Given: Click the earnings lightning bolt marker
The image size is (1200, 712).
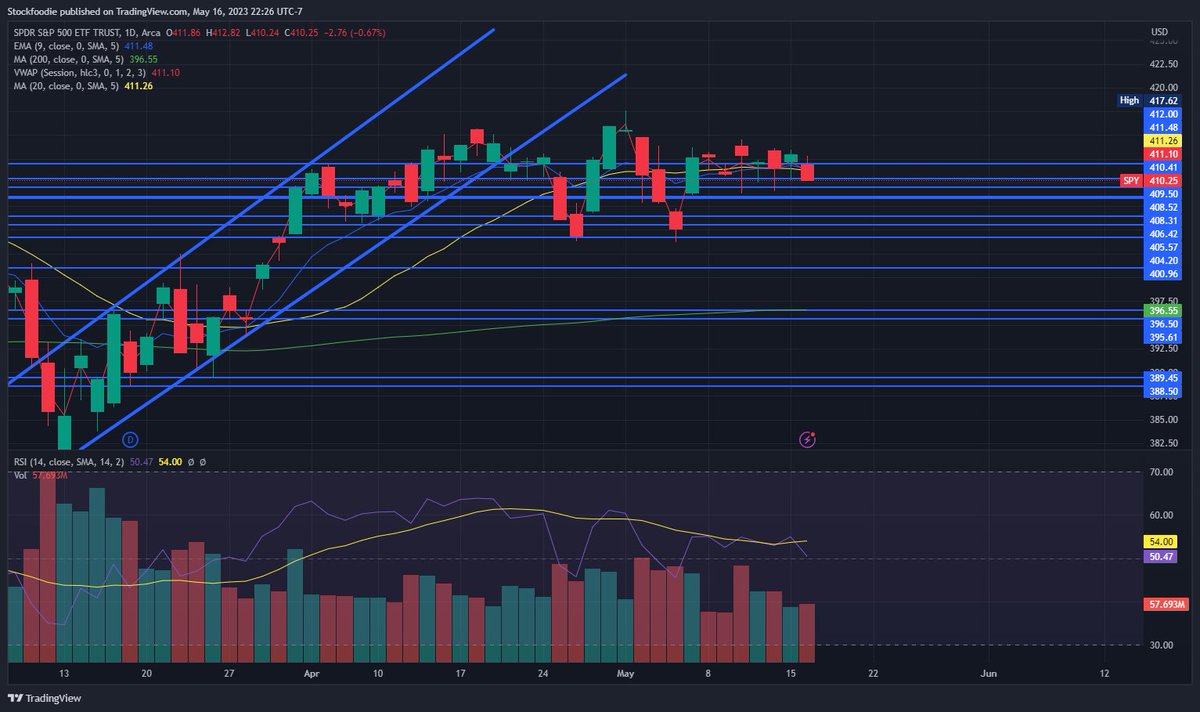Looking at the screenshot, I should pyautogui.click(x=808, y=439).
